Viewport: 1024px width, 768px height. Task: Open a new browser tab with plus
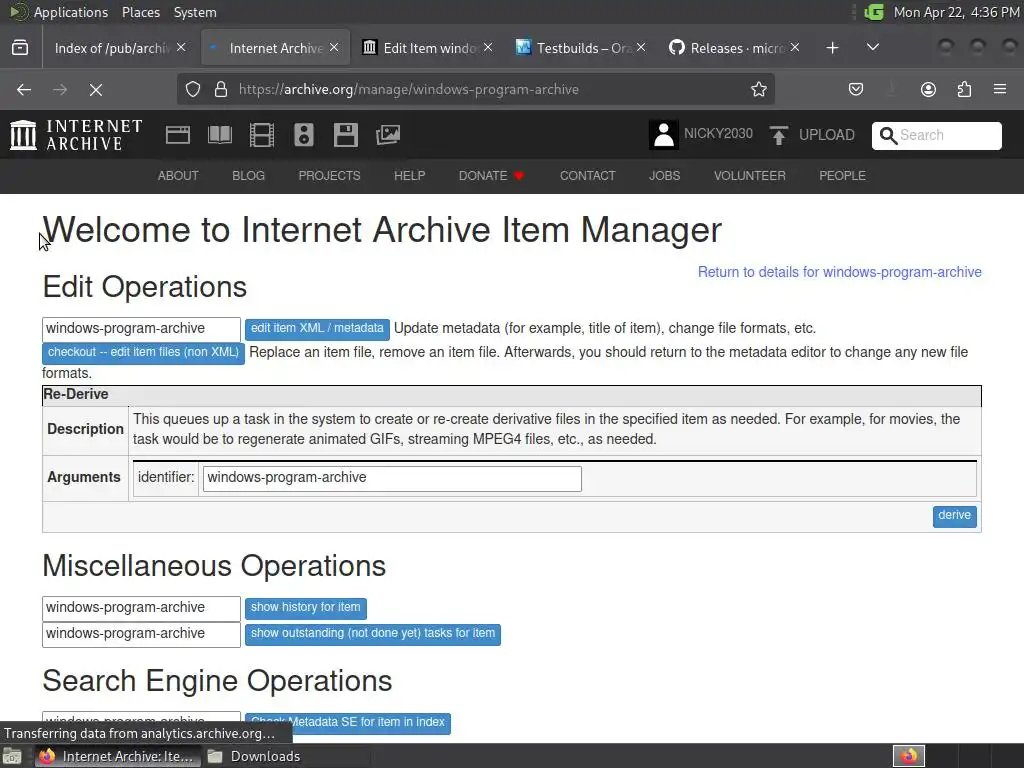832,48
